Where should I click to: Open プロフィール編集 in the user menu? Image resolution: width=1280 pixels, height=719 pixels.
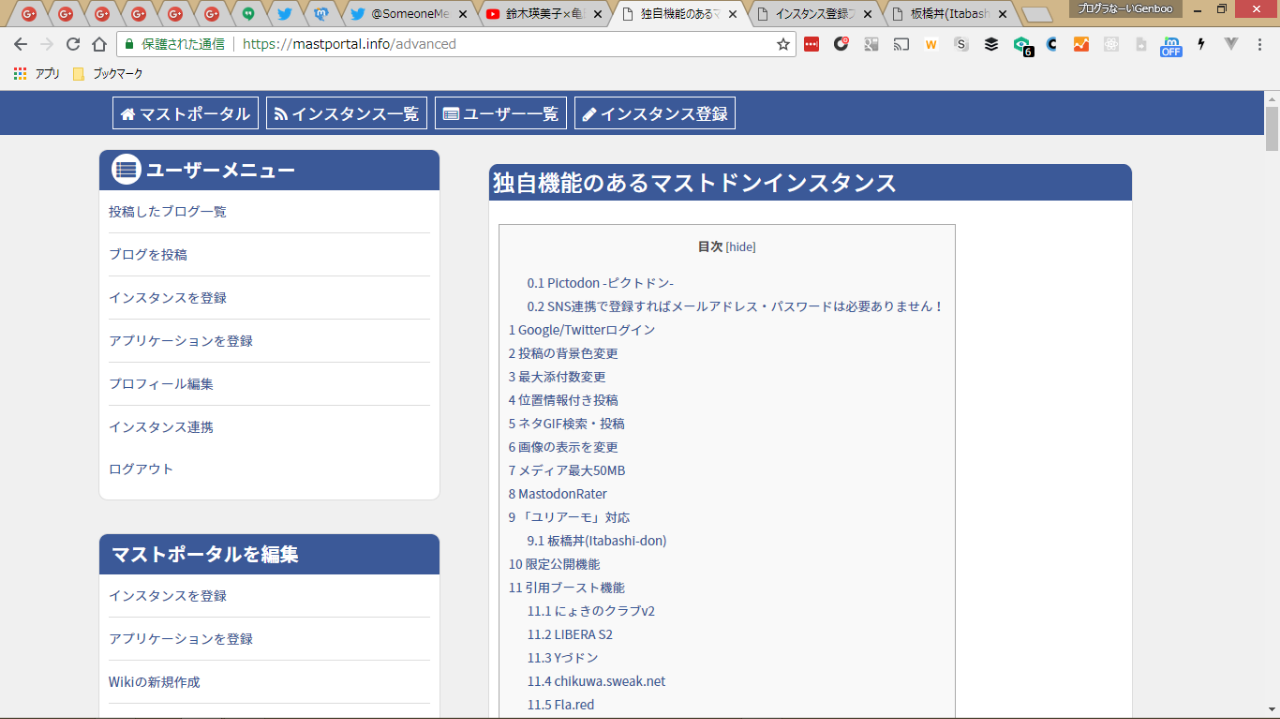161,384
